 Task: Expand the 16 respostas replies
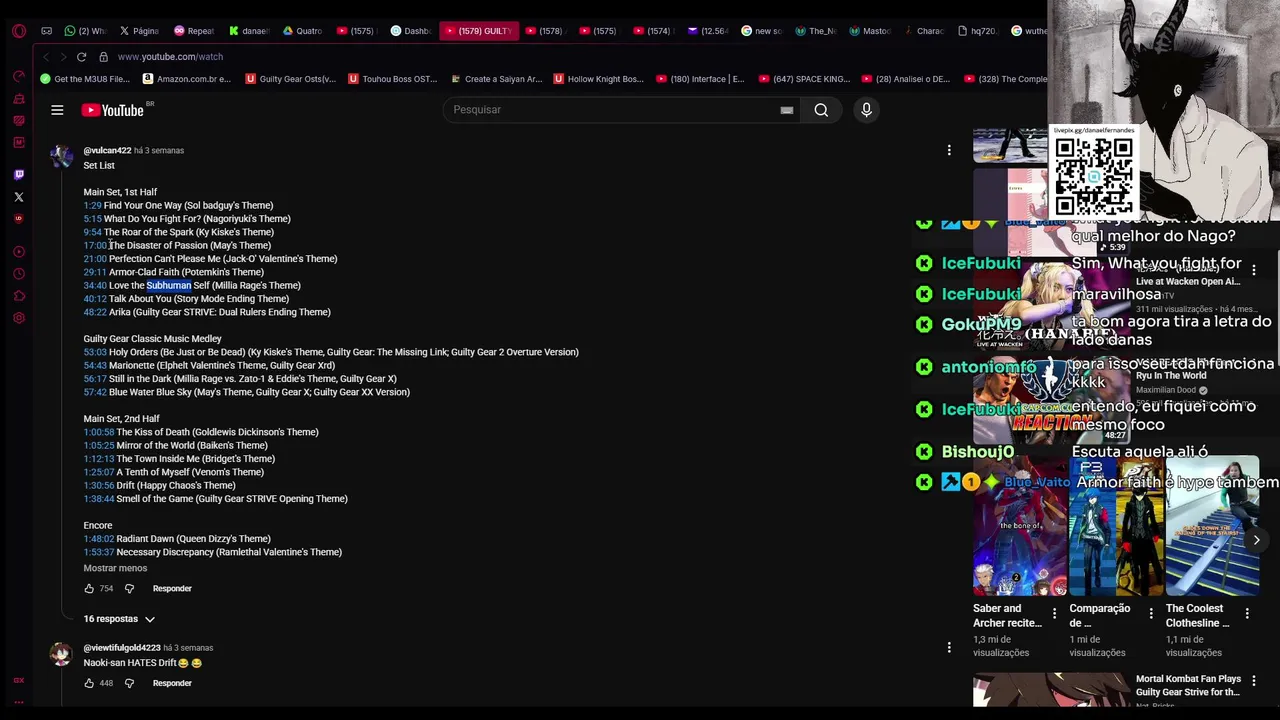[x=119, y=619]
